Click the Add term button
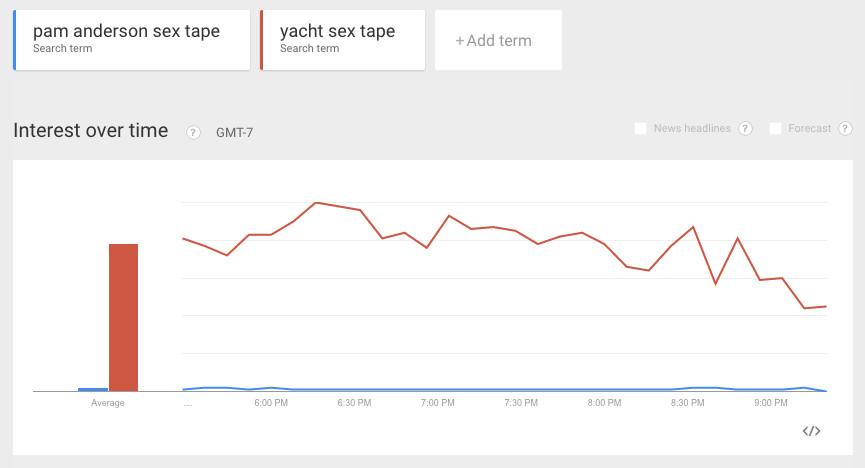This screenshot has height=468, width=865. coord(497,41)
